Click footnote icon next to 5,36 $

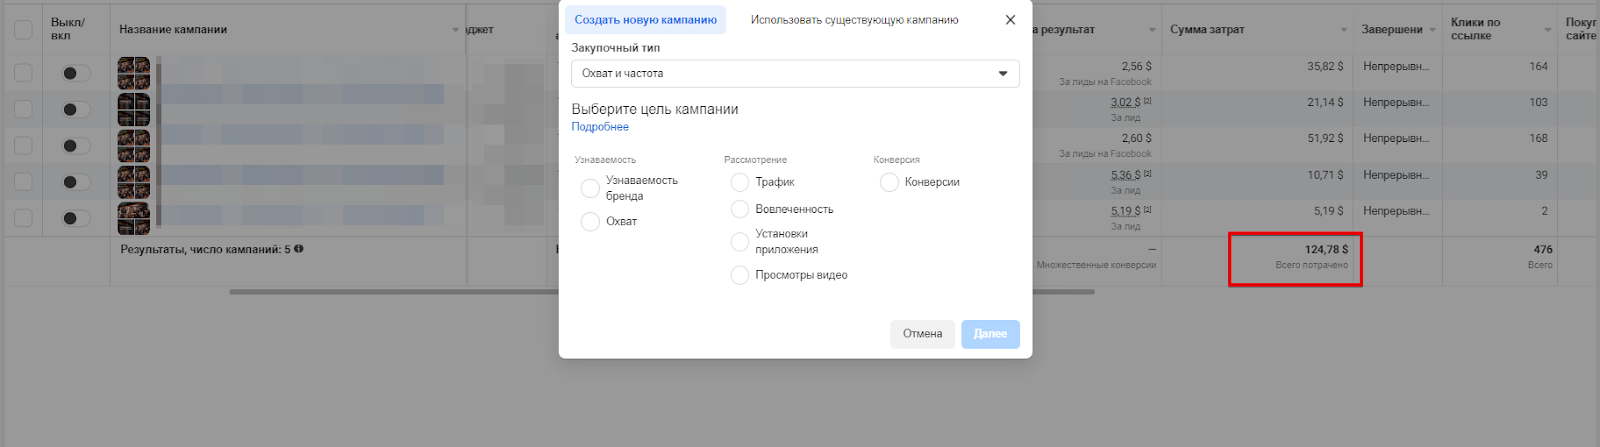point(1148,175)
